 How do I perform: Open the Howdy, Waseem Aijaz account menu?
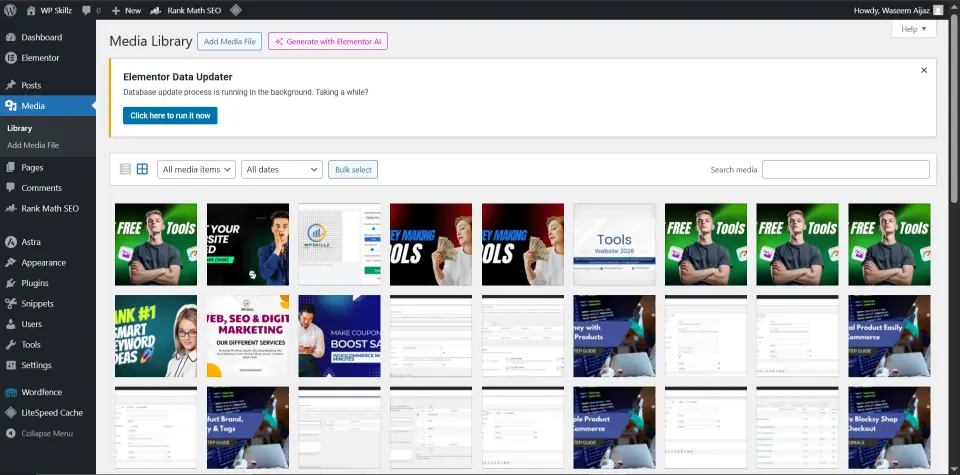(898, 10)
